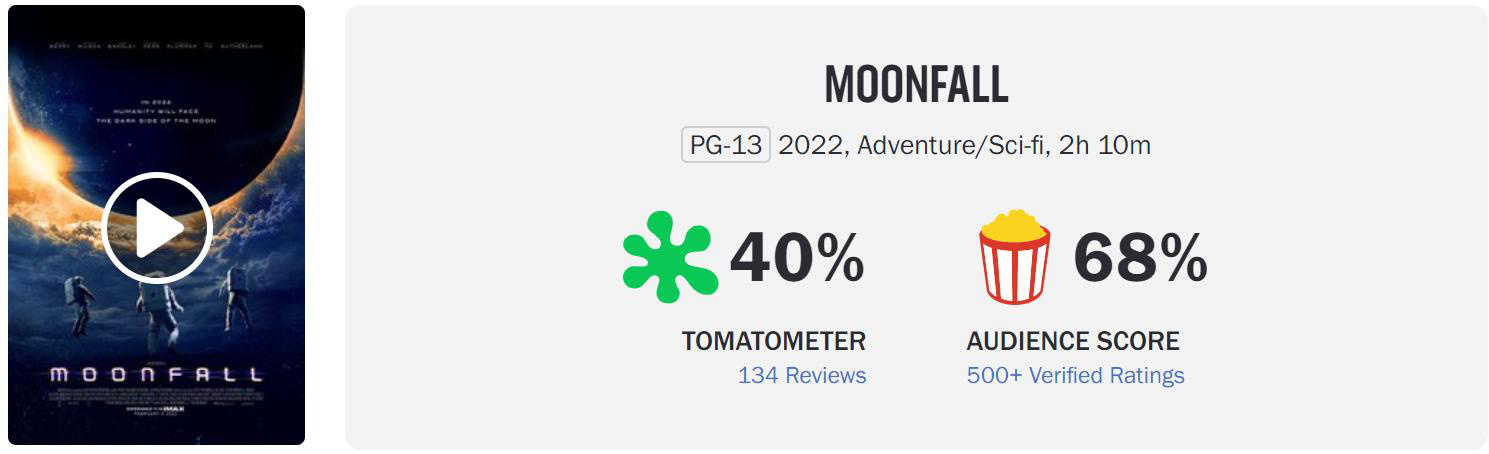This screenshot has width=1489, height=454.
Task: Select the 68% audience score
Action: [x=1140, y=257]
